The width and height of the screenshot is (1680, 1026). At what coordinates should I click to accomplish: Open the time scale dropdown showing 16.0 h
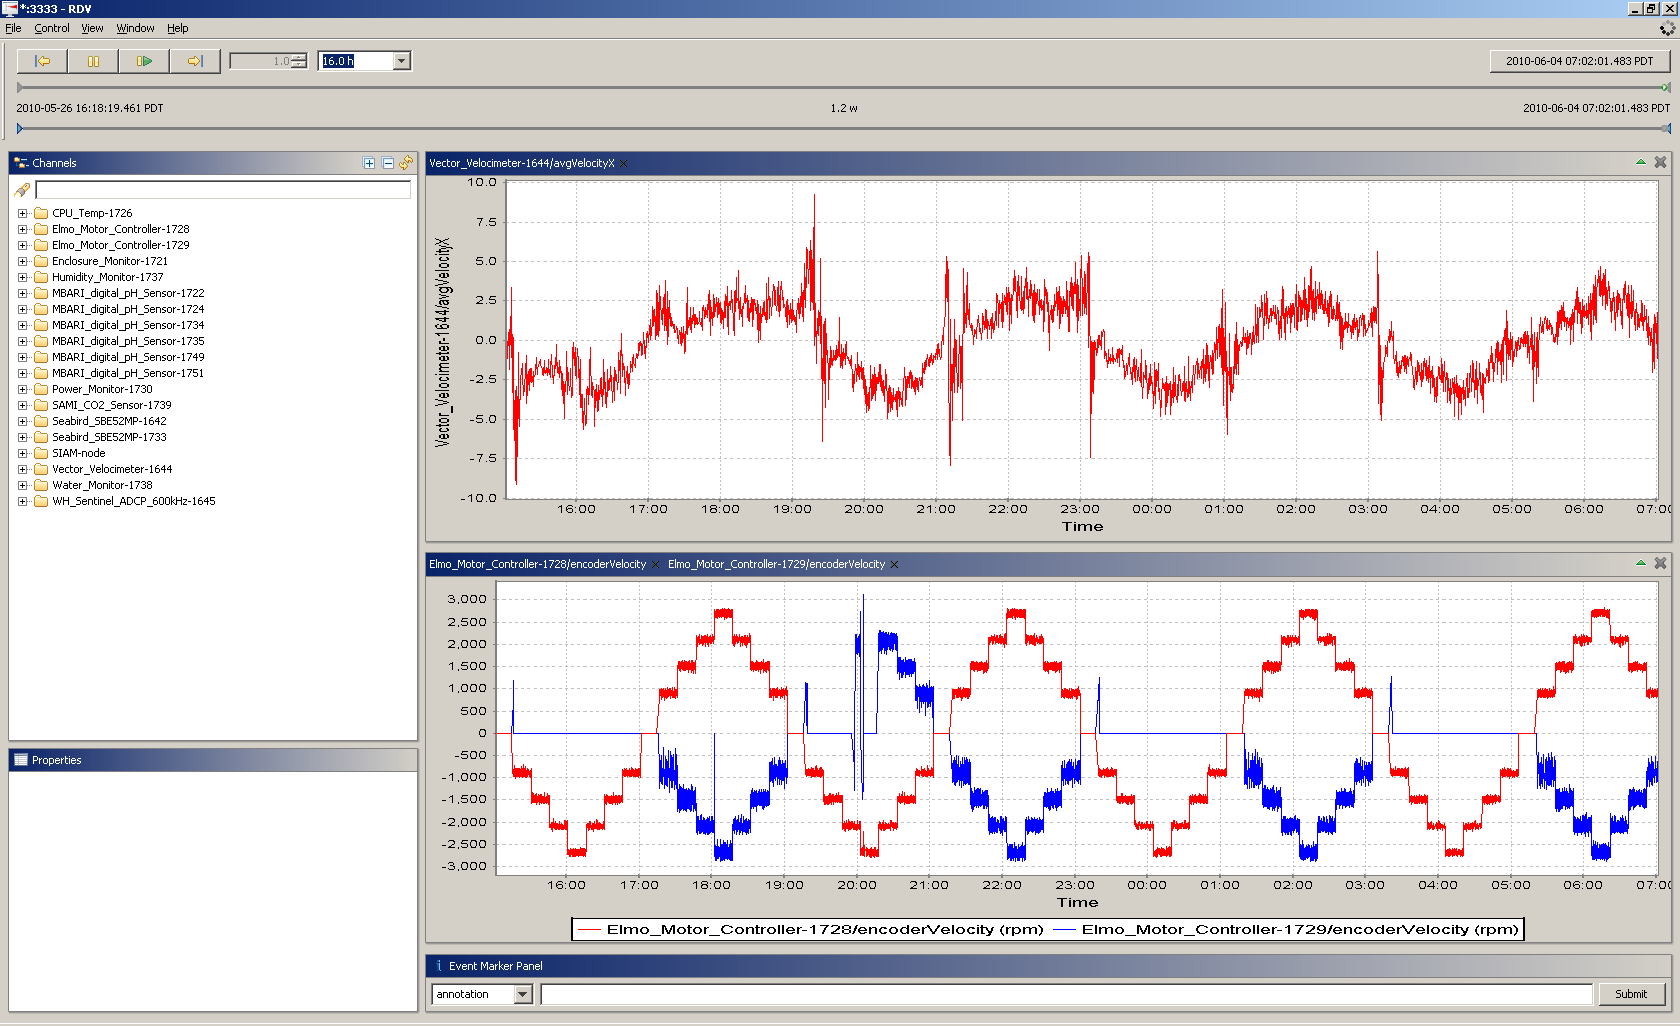click(401, 61)
